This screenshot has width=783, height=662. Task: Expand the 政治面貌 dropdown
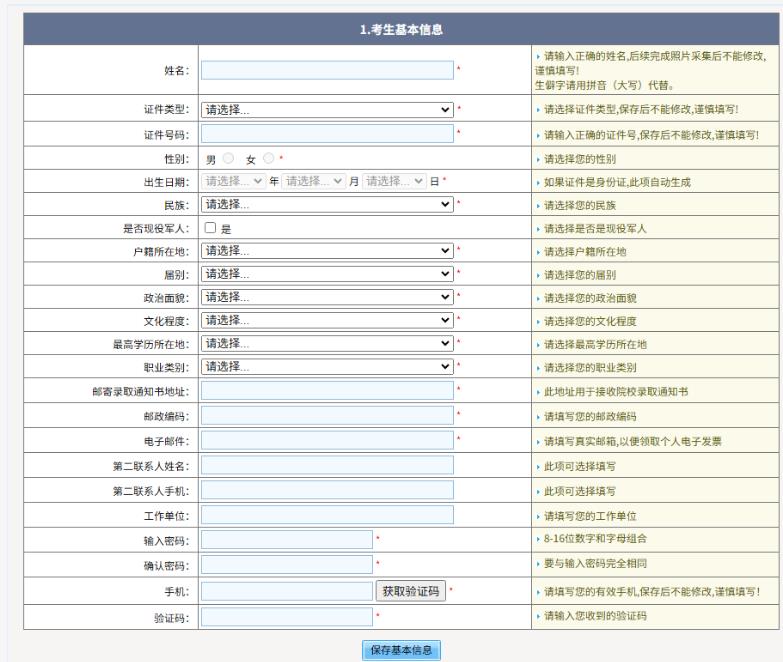327,297
